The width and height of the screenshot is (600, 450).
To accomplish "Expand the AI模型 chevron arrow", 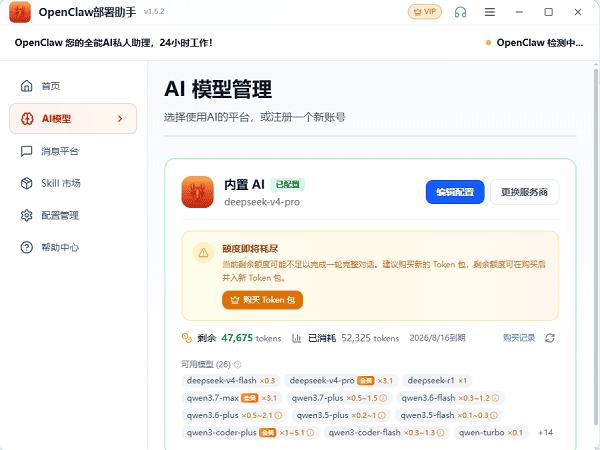I will point(120,119).
